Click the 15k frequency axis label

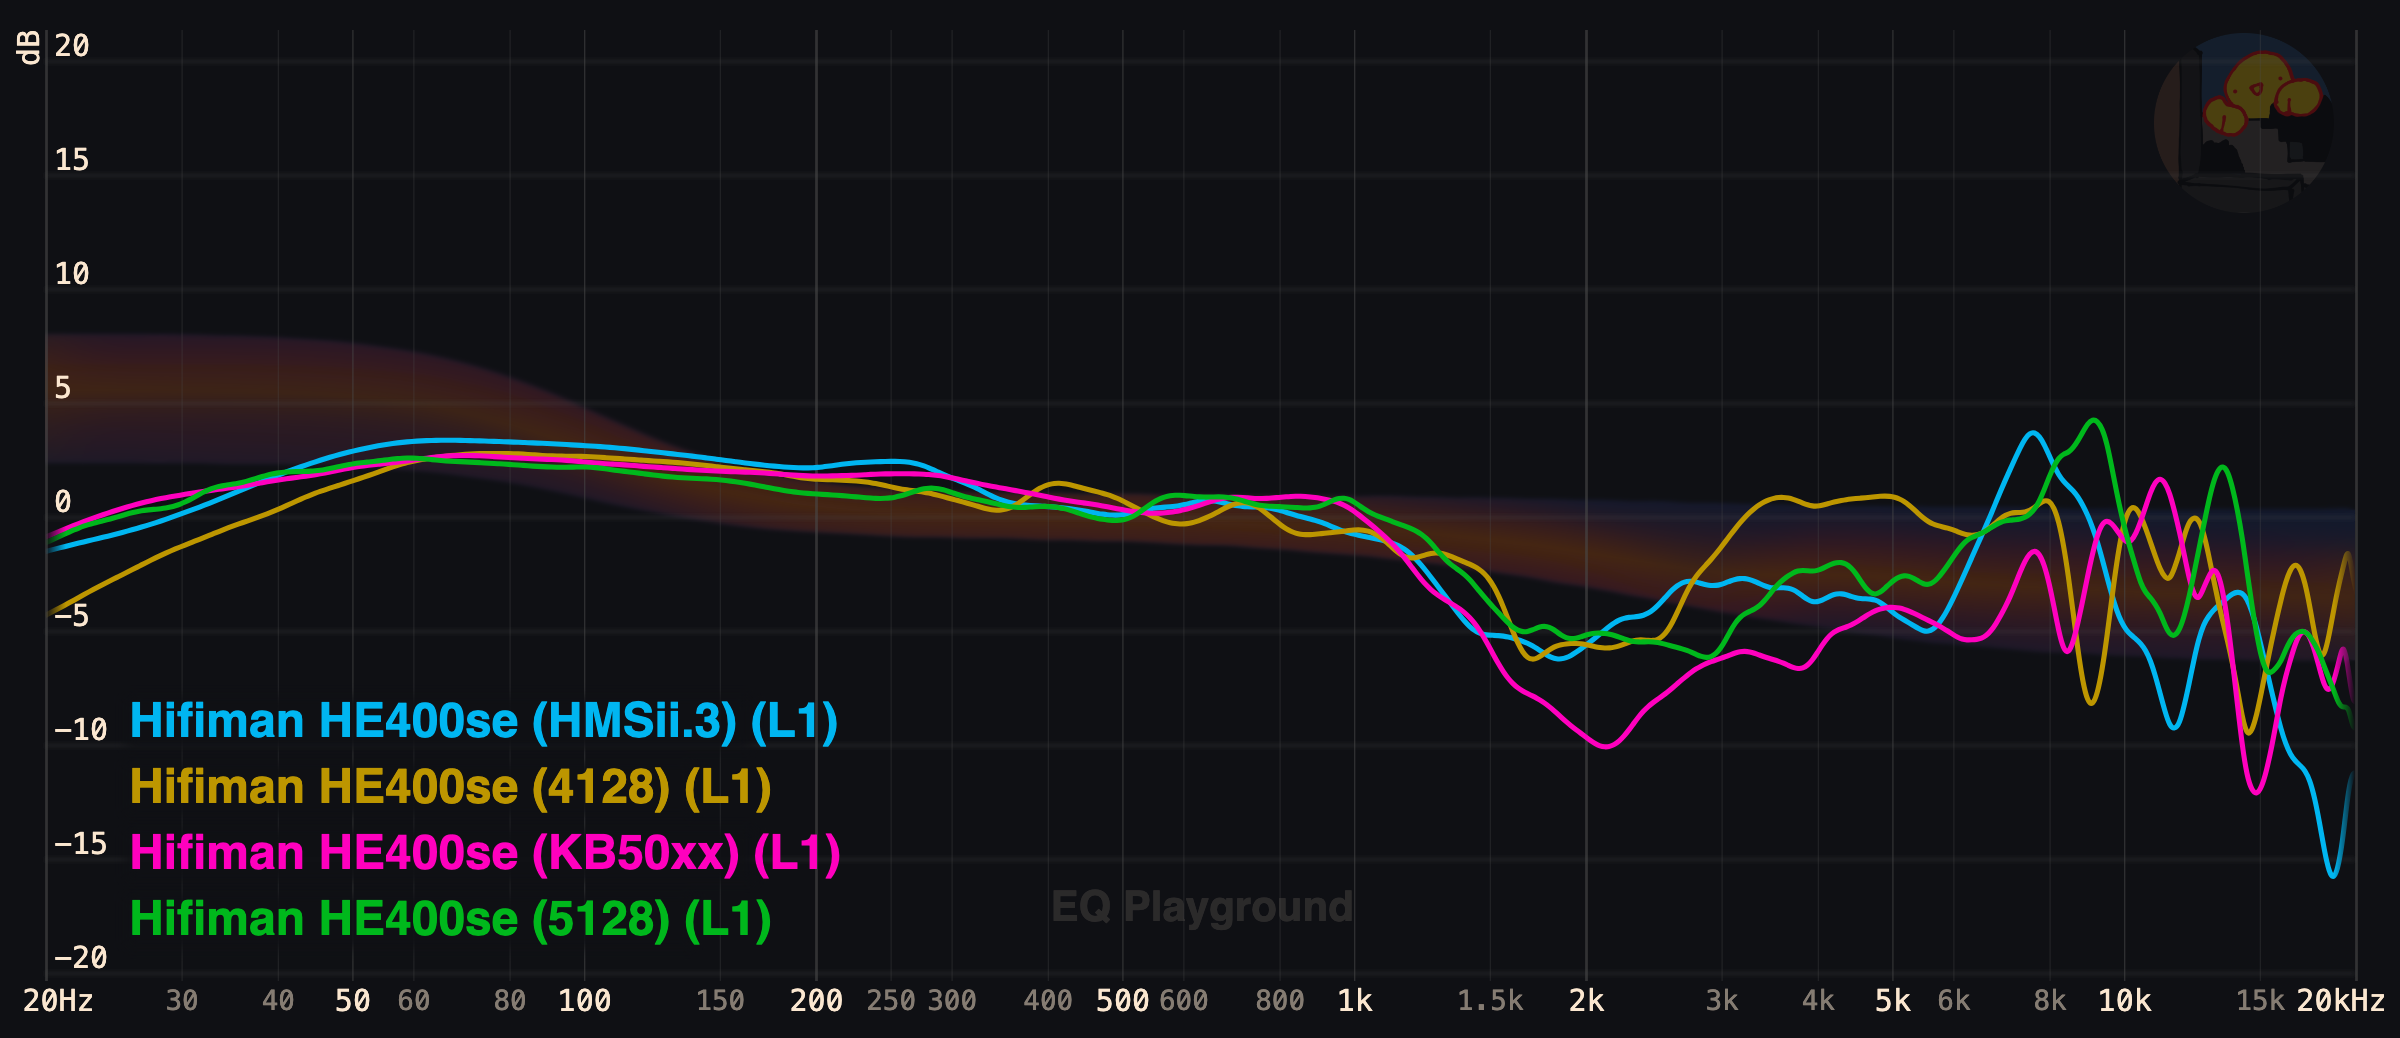point(2260,1000)
